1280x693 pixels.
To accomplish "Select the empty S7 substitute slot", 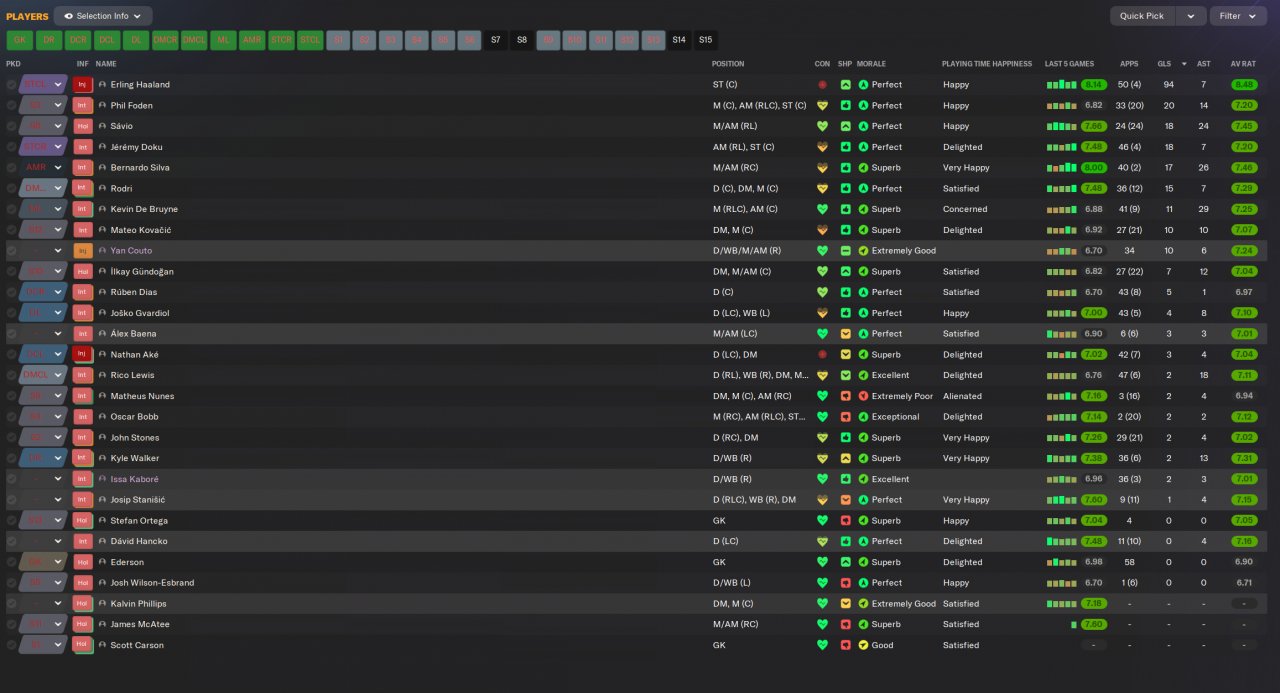I will (x=495, y=40).
